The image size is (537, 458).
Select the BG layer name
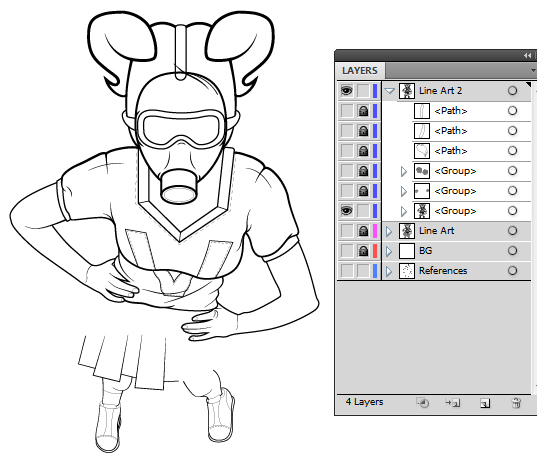[425, 251]
